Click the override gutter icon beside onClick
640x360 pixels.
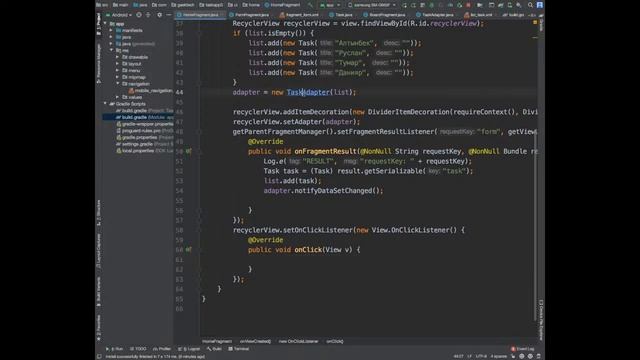click(188, 249)
